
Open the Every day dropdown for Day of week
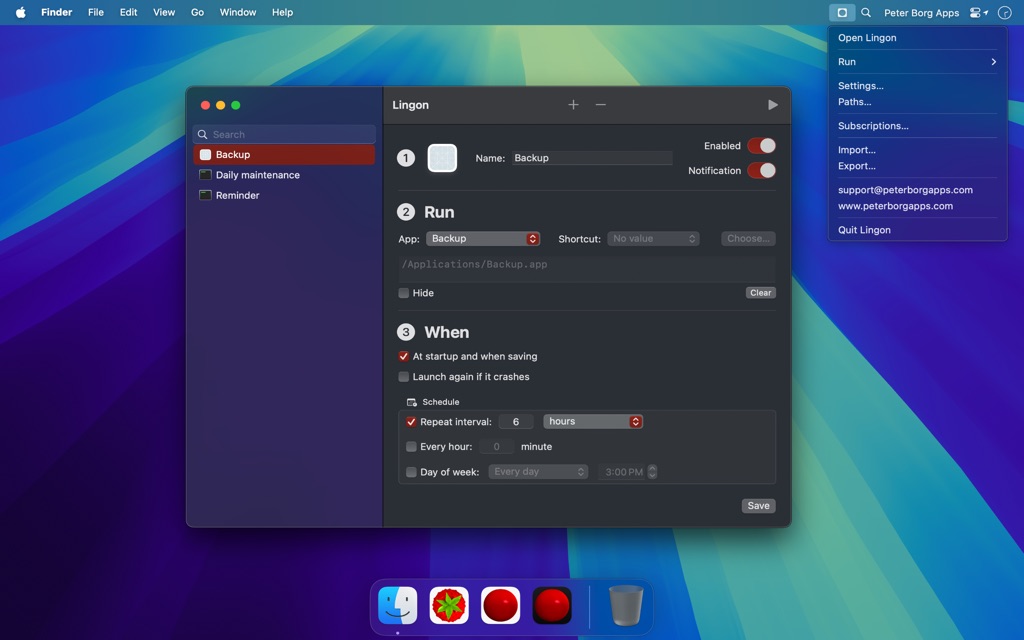click(538, 471)
